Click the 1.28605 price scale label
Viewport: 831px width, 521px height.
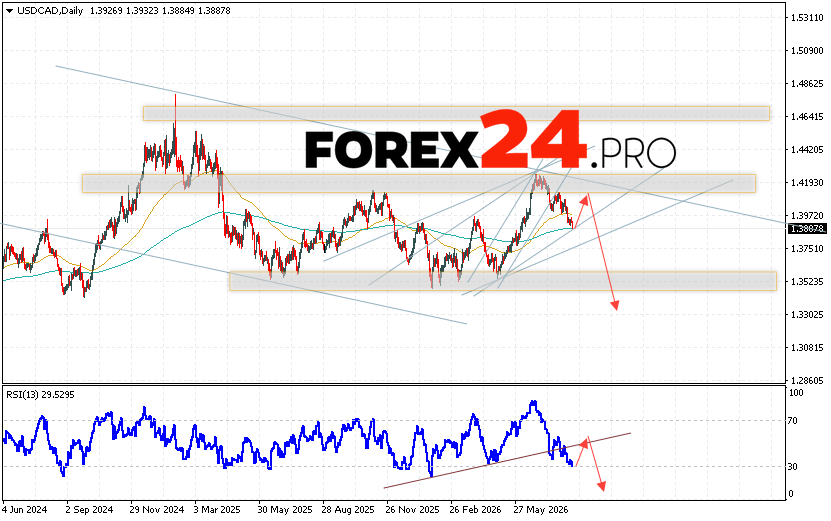coord(807,381)
